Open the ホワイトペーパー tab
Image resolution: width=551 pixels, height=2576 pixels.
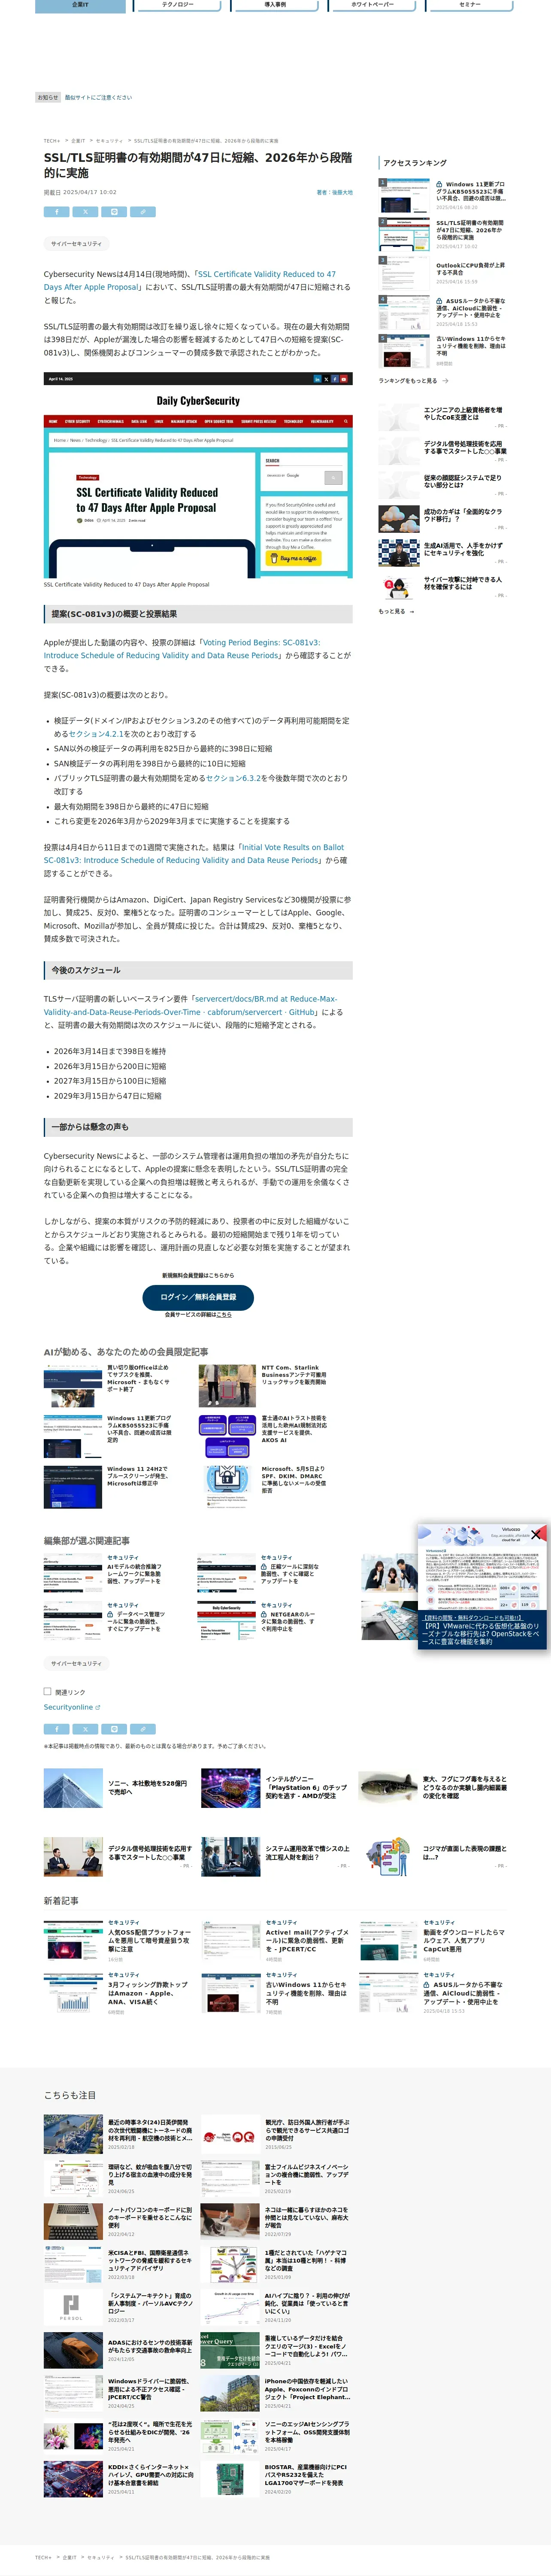pyautogui.click(x=372, y=6)
